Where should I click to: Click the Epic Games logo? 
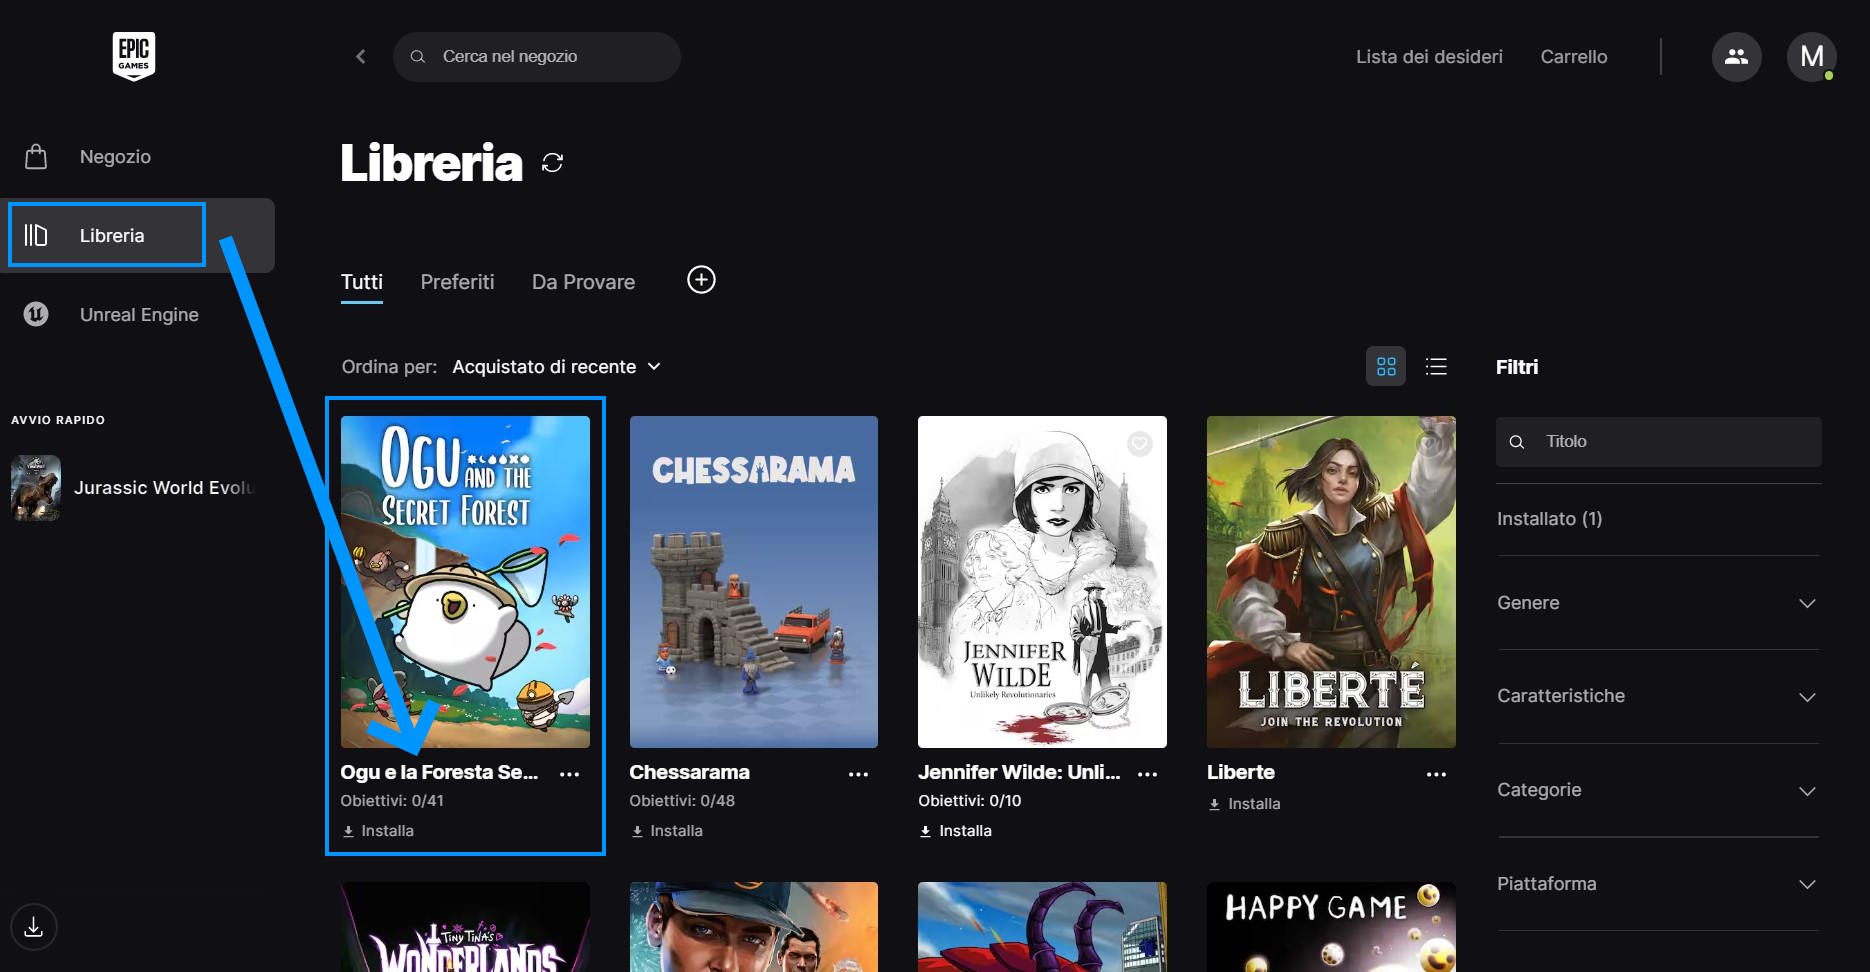pos(134,56)
